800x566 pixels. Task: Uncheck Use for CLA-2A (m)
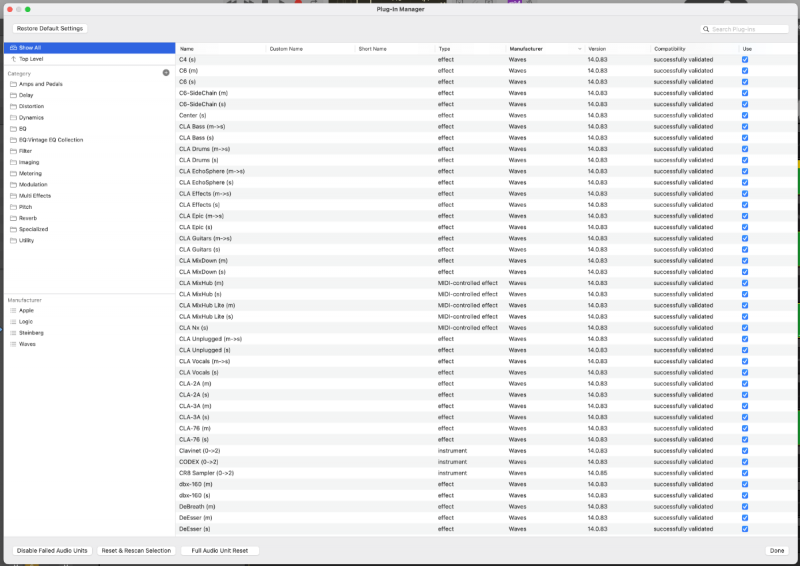(745, 384)
